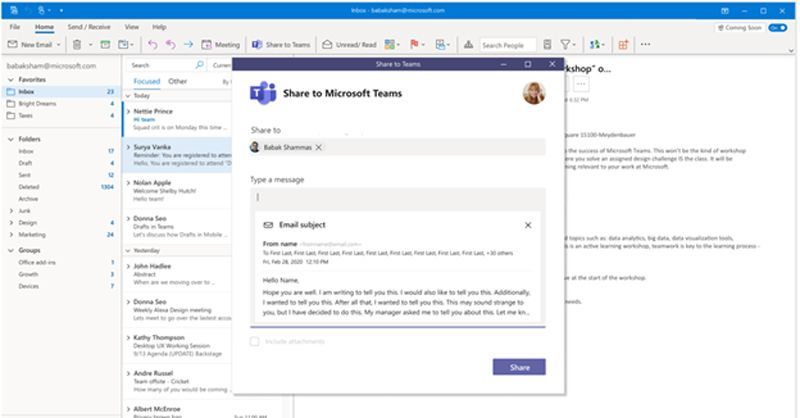Click the Address Book icon
Screen dimensions: 800x418
547,45
